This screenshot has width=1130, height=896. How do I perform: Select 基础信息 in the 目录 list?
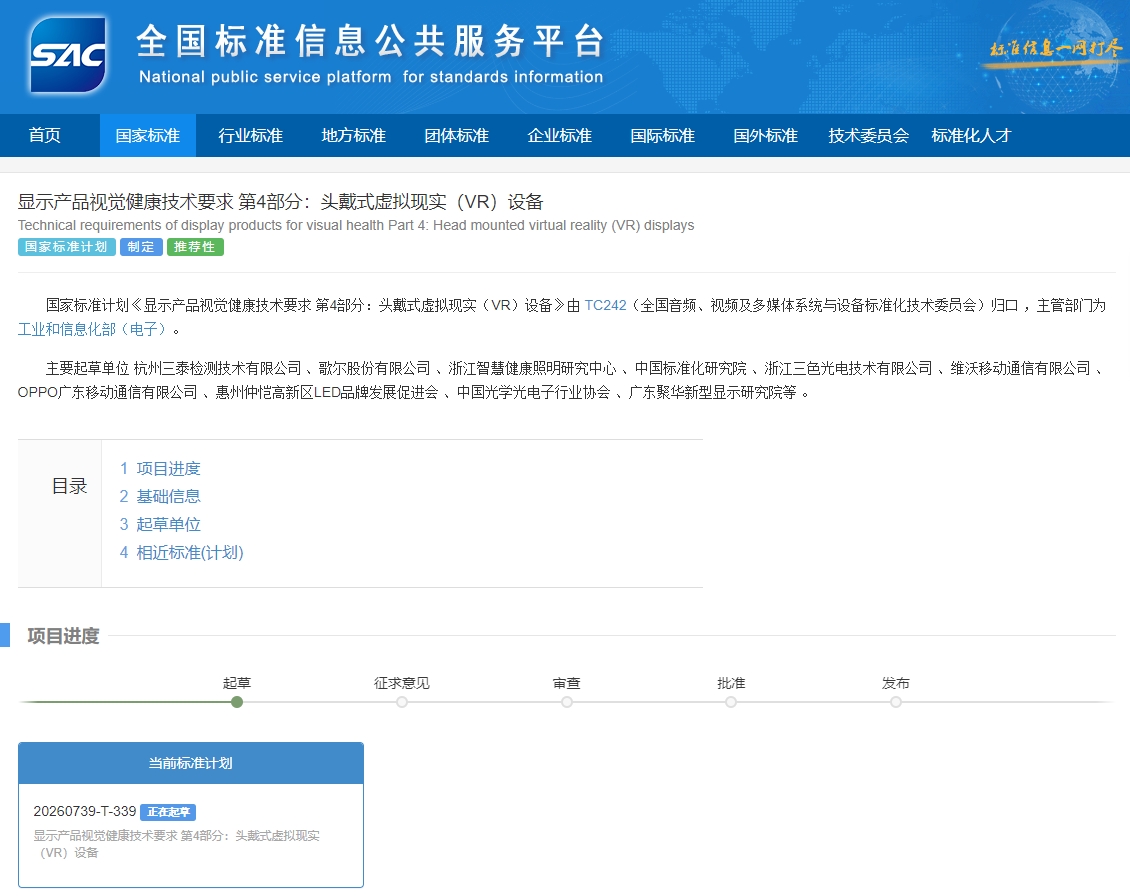click(168, 496)
